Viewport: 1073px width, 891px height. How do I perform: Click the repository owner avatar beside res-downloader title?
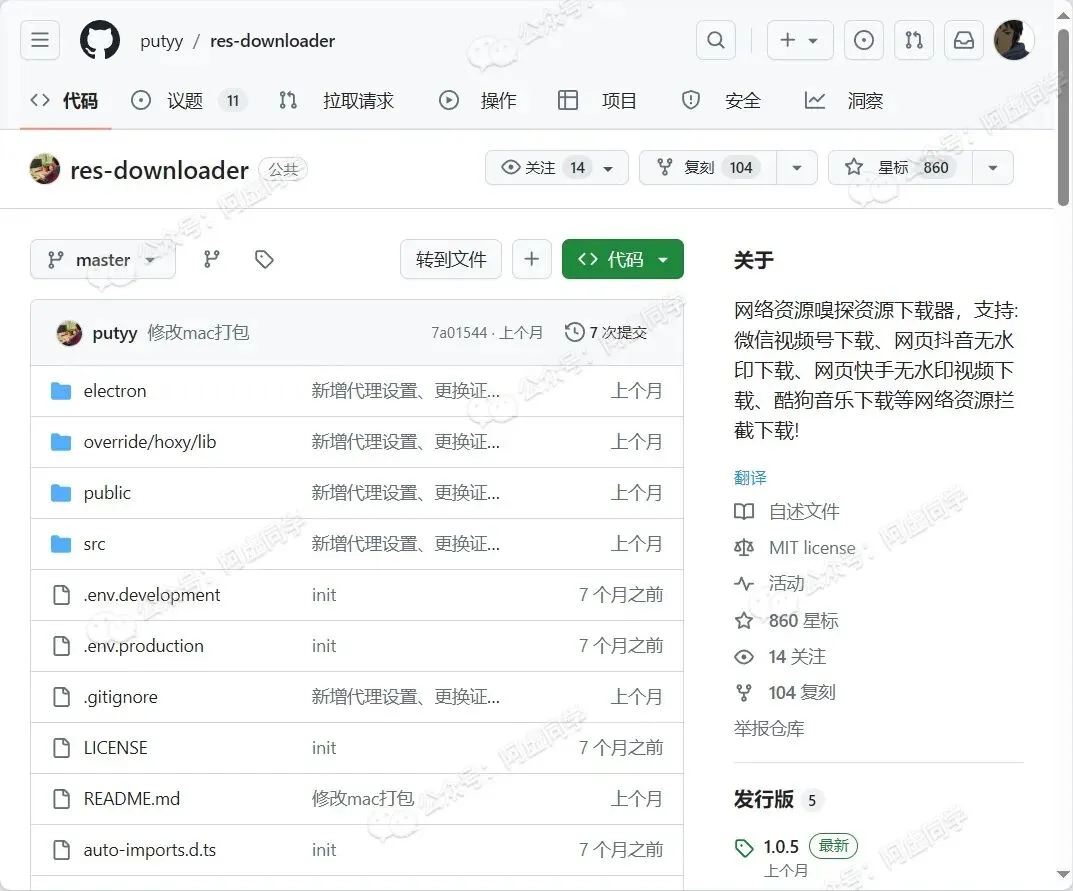(x=44, y=169)
